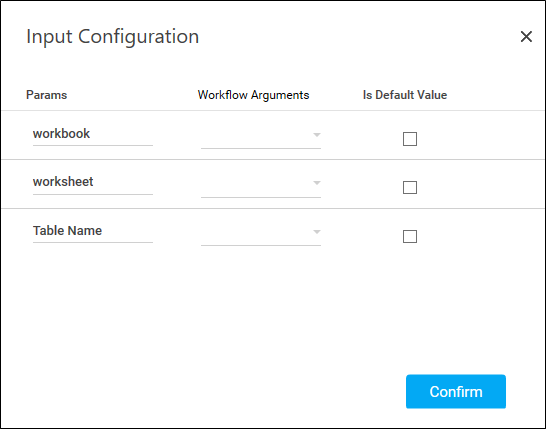This screenshot has width=546, height=429.
Task: Select the workbook param name field
Action: [x=93, y=134]
